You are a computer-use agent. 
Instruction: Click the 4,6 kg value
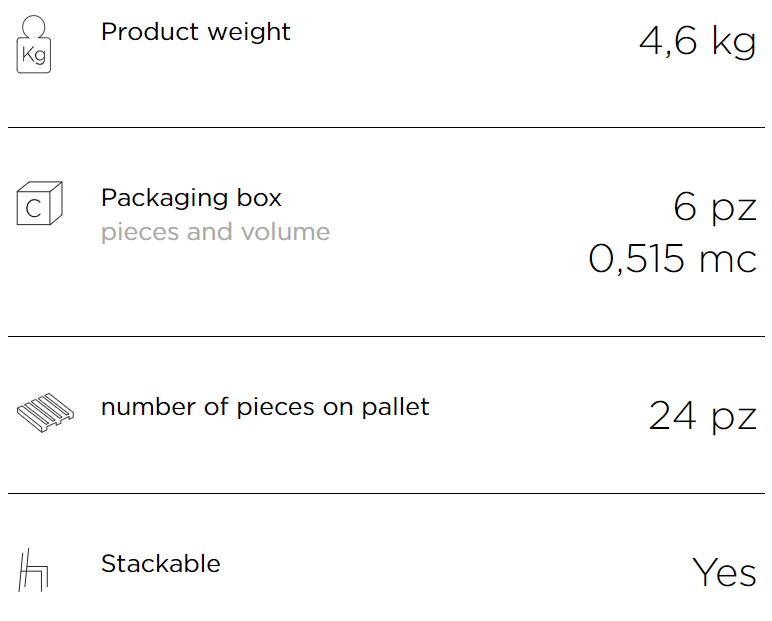[698, 41]
